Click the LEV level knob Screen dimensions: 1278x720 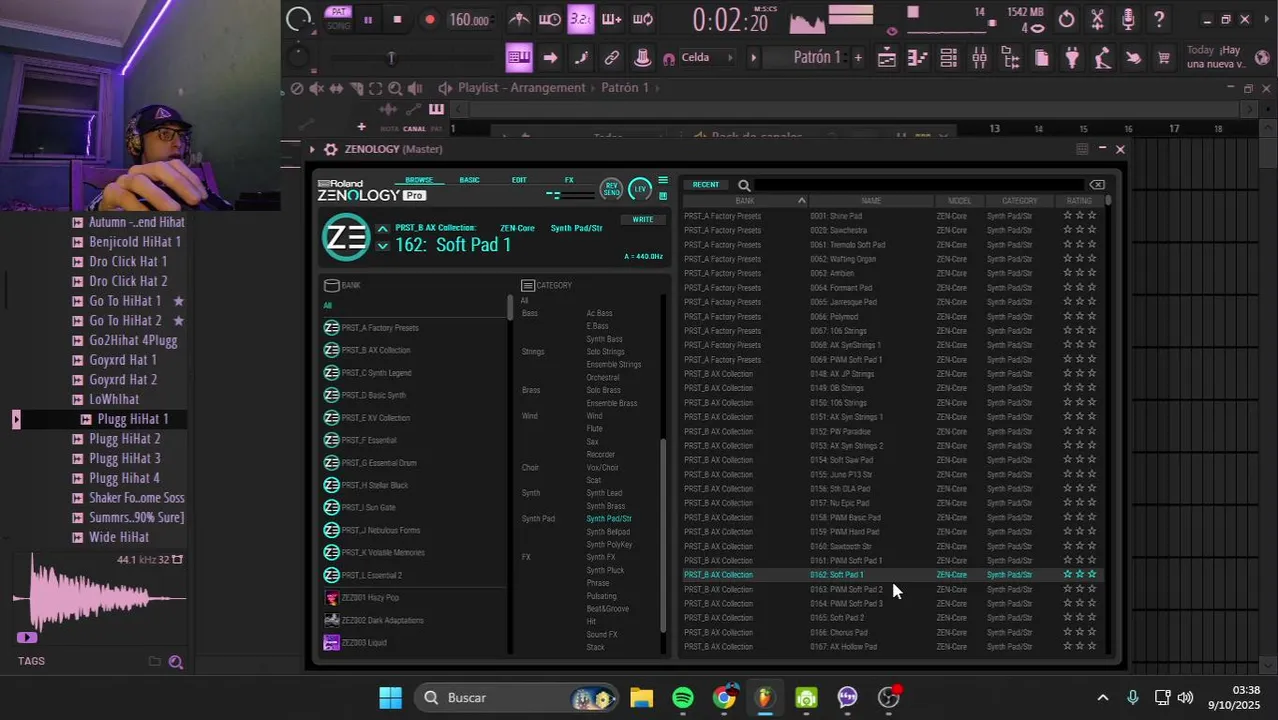click(640, 189)
